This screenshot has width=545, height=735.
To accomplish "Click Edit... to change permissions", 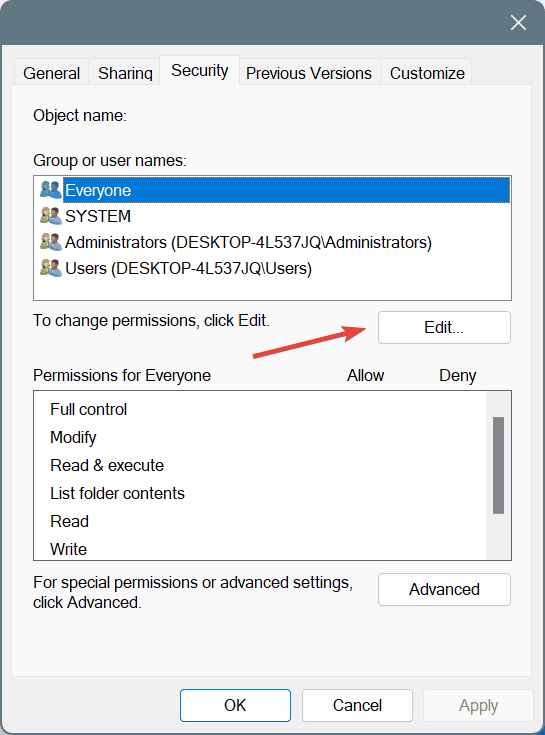I will coord(444,327).
